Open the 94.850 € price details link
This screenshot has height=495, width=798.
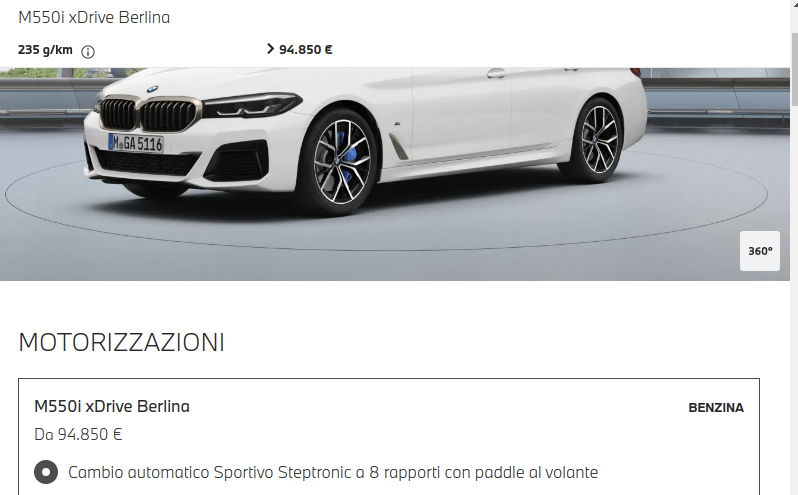click(x=305, y=49)
